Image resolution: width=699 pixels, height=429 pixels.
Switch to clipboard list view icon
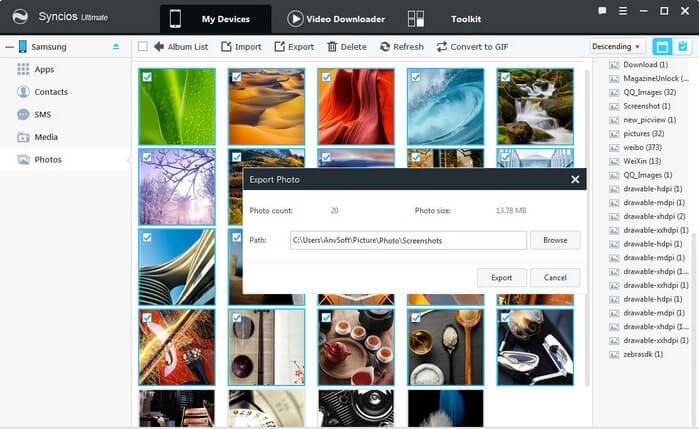(683, 46)
